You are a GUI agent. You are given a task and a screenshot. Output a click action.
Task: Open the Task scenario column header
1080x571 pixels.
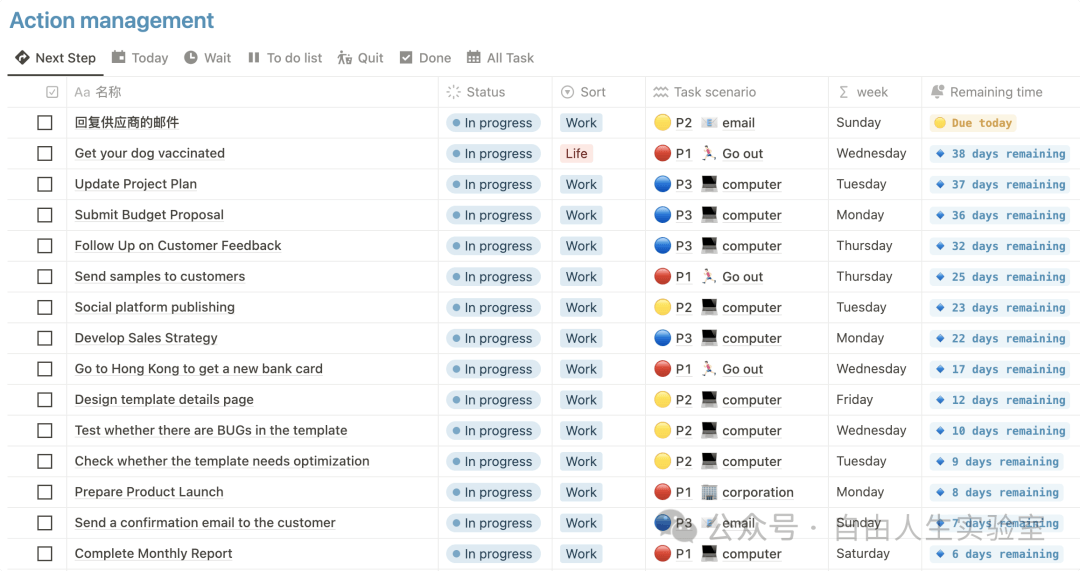pyautogui.click(x=705, y=92)
